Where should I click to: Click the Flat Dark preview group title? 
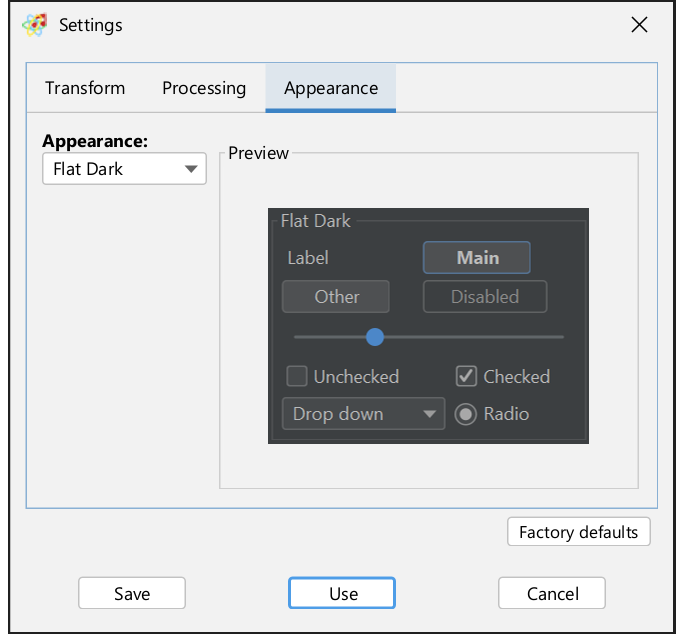tap(316, 221)
